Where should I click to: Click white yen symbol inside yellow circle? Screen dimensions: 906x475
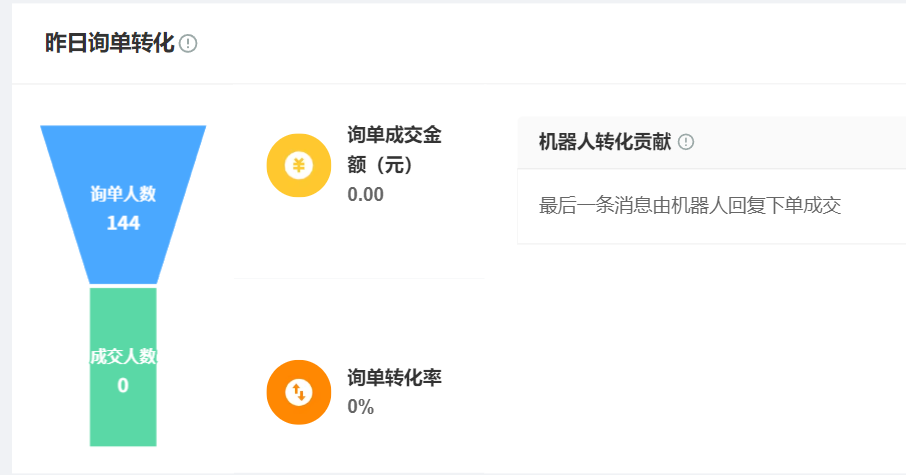click(x=299, y=165)
